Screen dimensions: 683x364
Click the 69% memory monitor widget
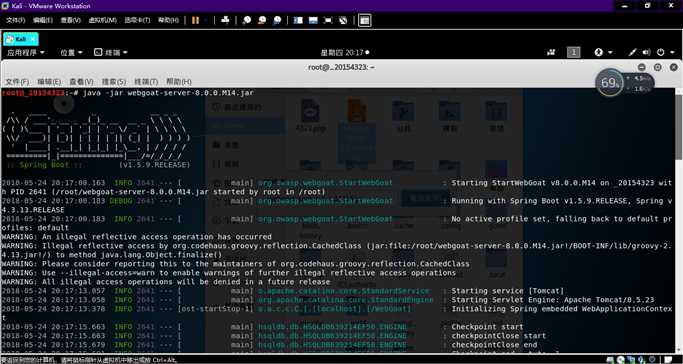[x=609, y=83]
